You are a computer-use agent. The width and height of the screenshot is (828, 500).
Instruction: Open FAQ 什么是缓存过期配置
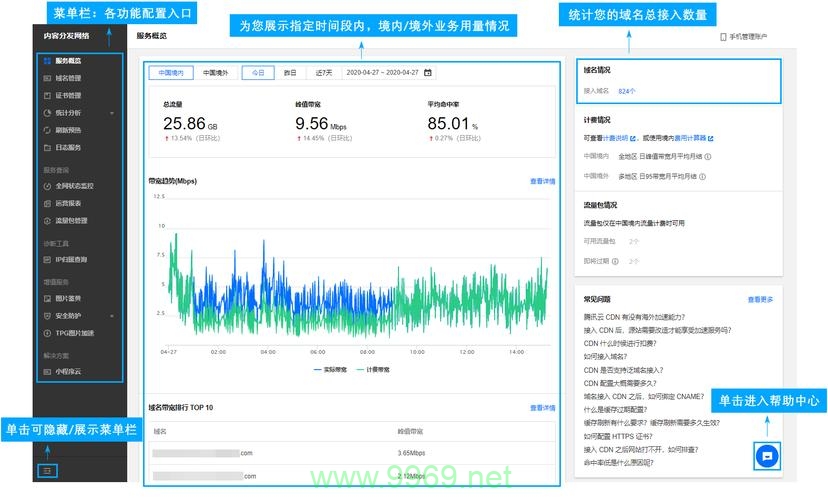[x=615, y=410]
